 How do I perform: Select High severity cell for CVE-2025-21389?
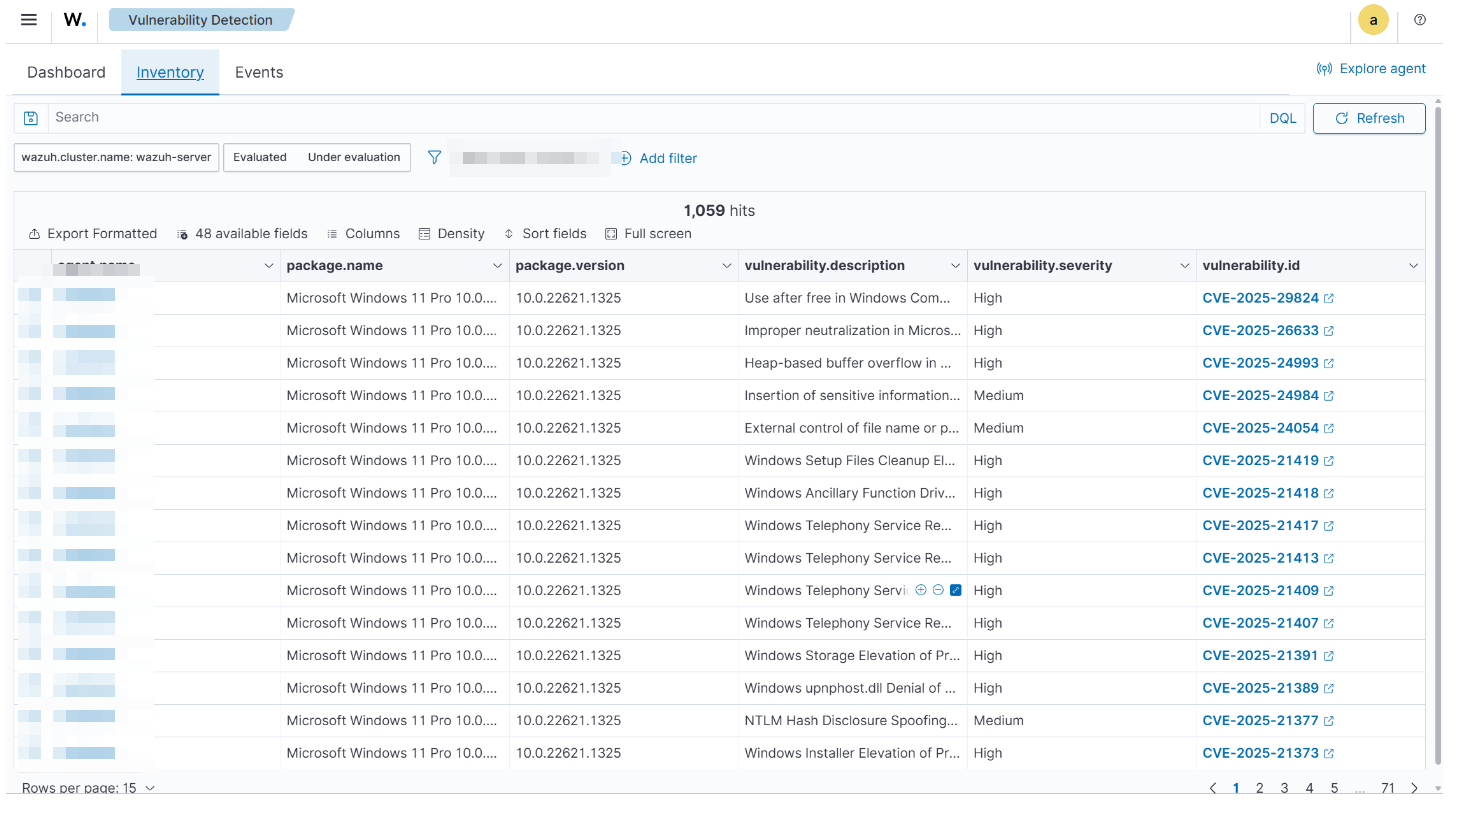coord(1082,688)
